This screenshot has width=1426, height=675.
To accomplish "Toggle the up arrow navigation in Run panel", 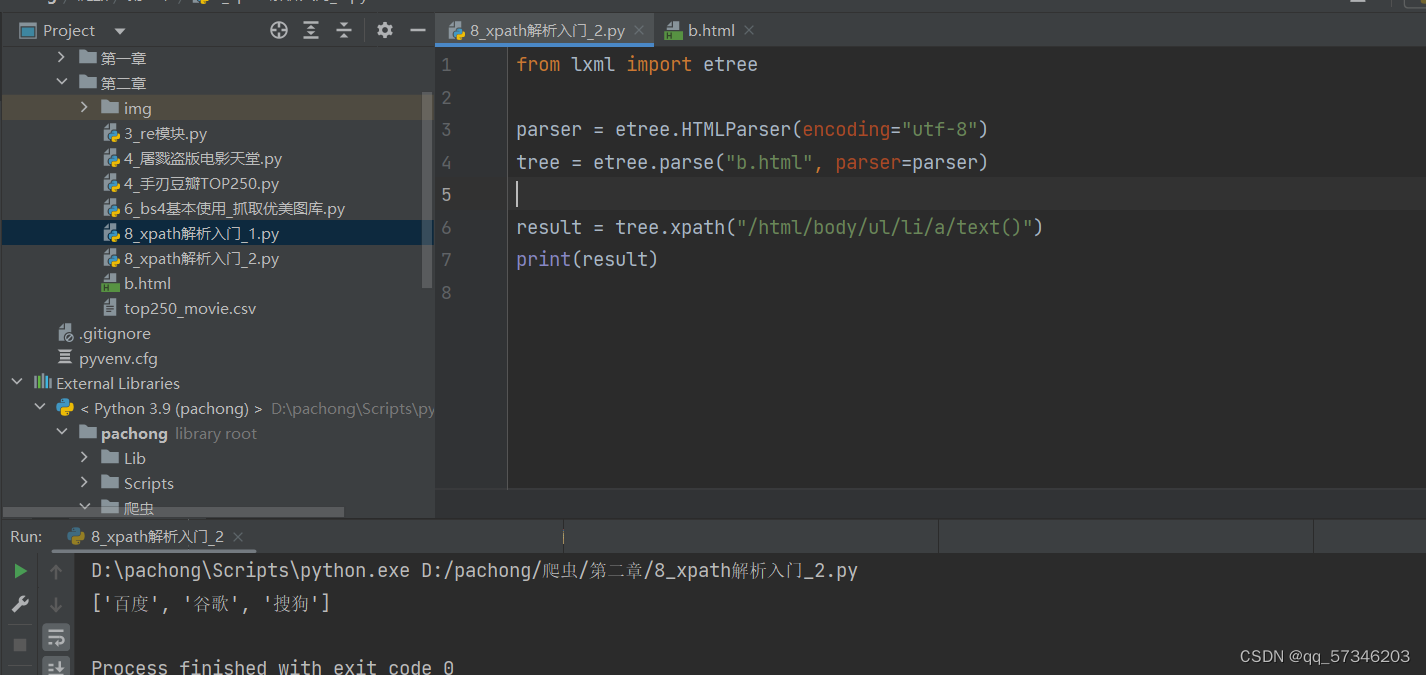I will [x=55, y=570].
